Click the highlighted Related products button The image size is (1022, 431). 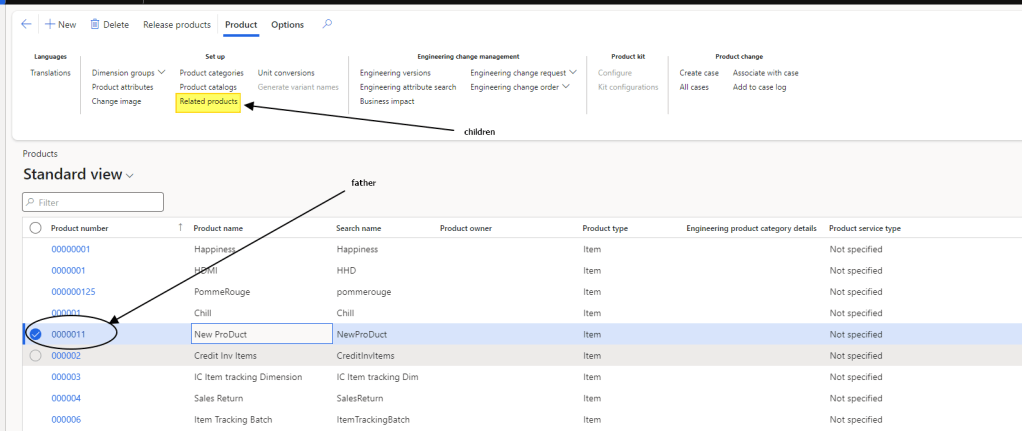pos(208,102)
